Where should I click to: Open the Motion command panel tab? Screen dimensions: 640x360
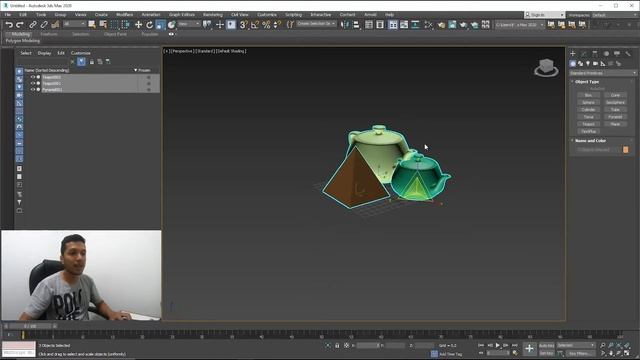pyautogui.click(x=606, y=53)
